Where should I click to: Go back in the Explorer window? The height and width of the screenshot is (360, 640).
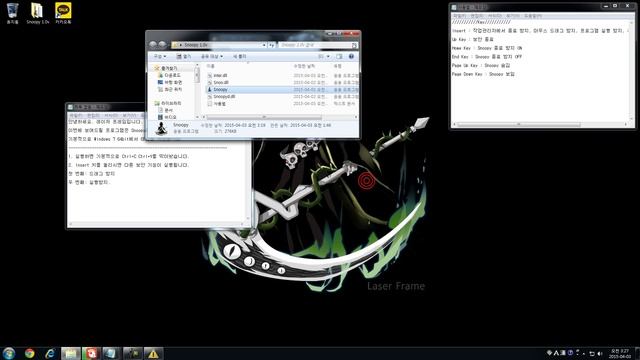pyautogui.click(x=153, y=44)
